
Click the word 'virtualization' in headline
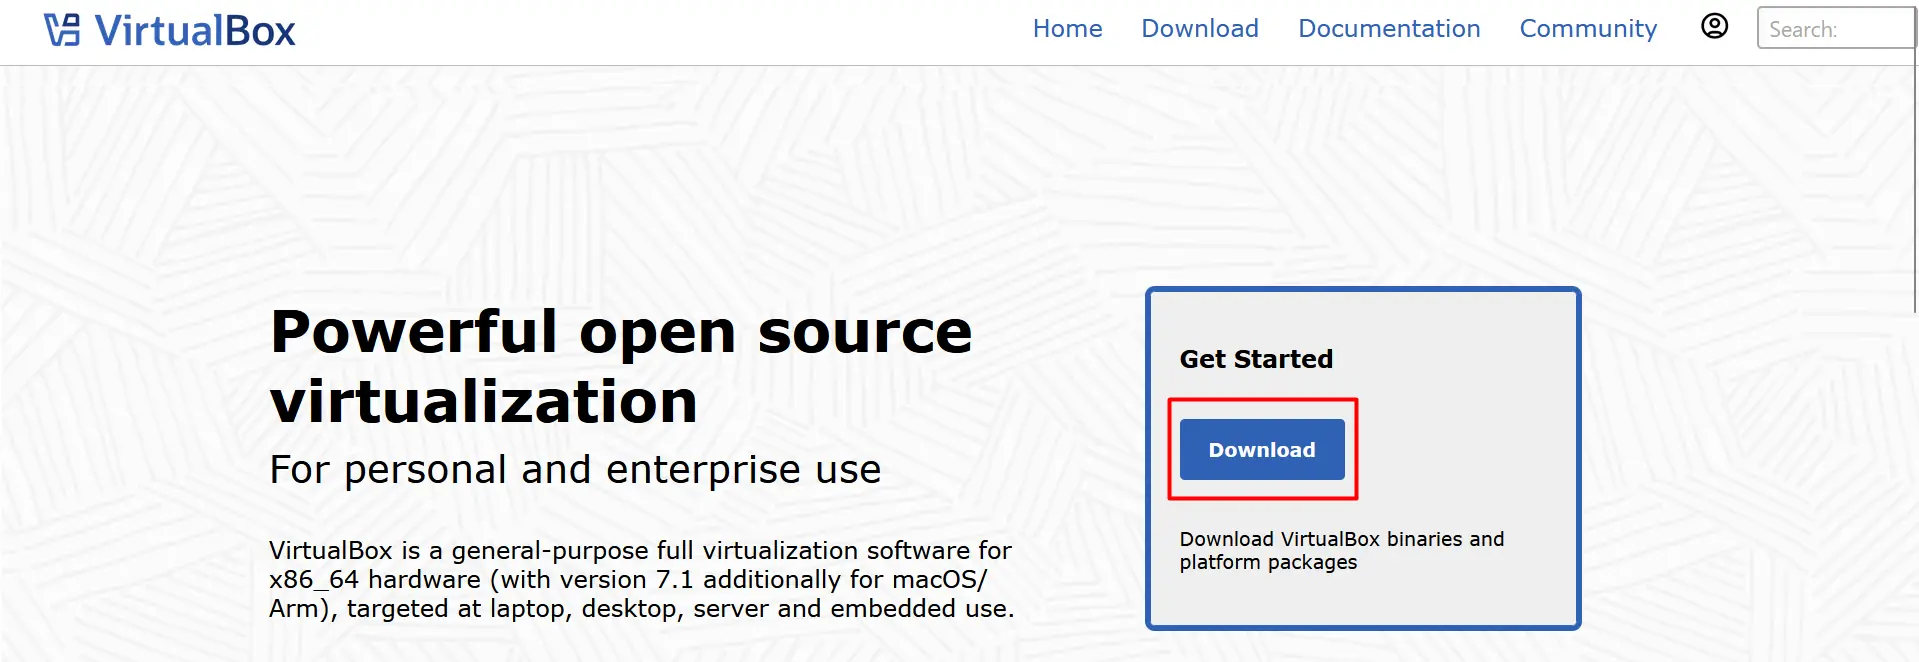(x=483, y=402)
